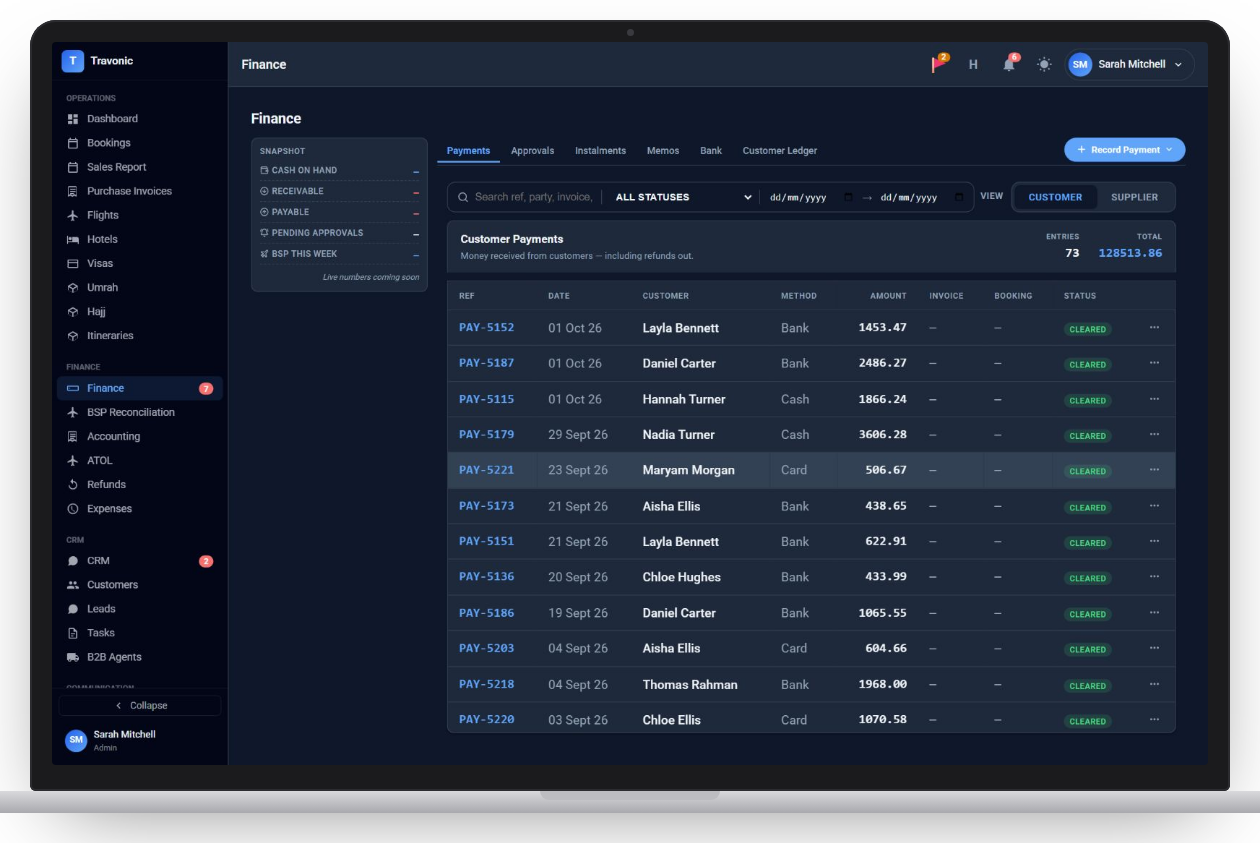Open Dashboard from the sidebar
This screenshot has height=843, width=1260.
(x=139, y=119)
